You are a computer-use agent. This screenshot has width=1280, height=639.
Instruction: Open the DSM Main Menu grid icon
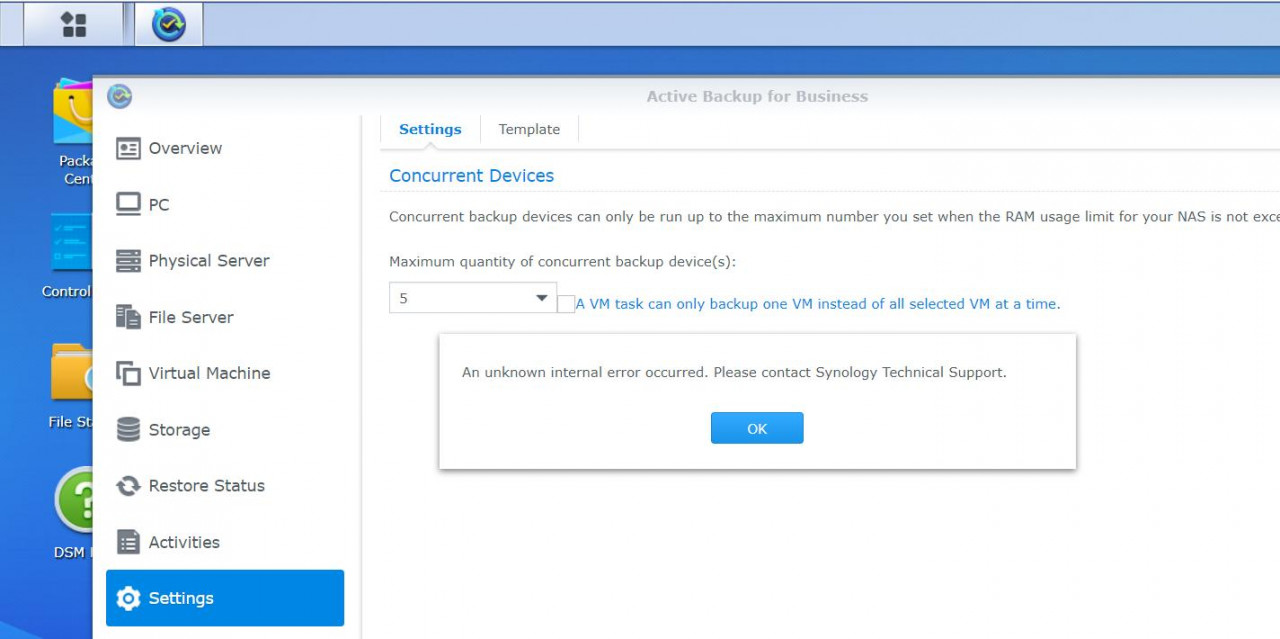(74, 24)
